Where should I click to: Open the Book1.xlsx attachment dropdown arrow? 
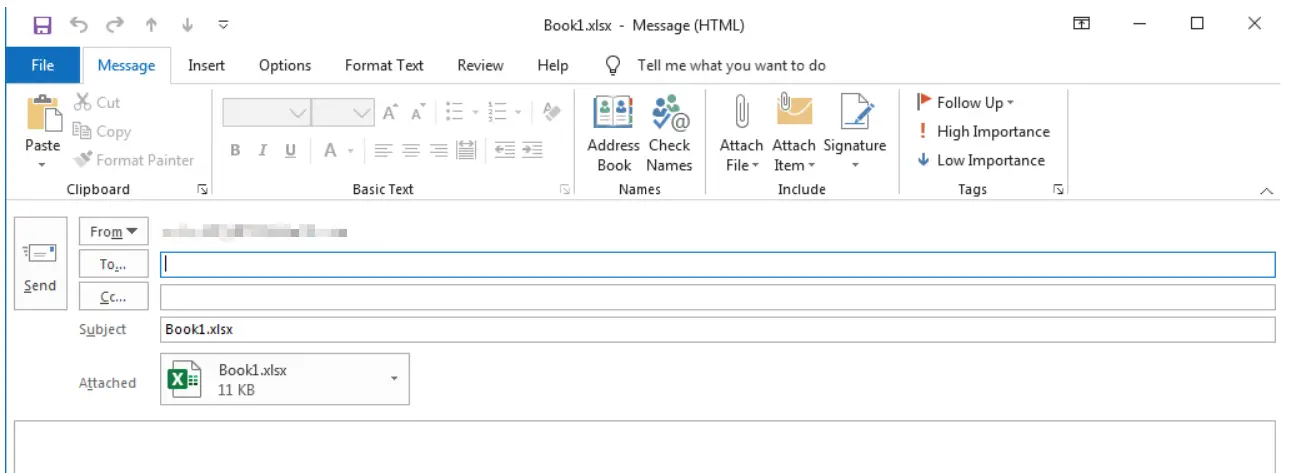click(x=394, y=379)
